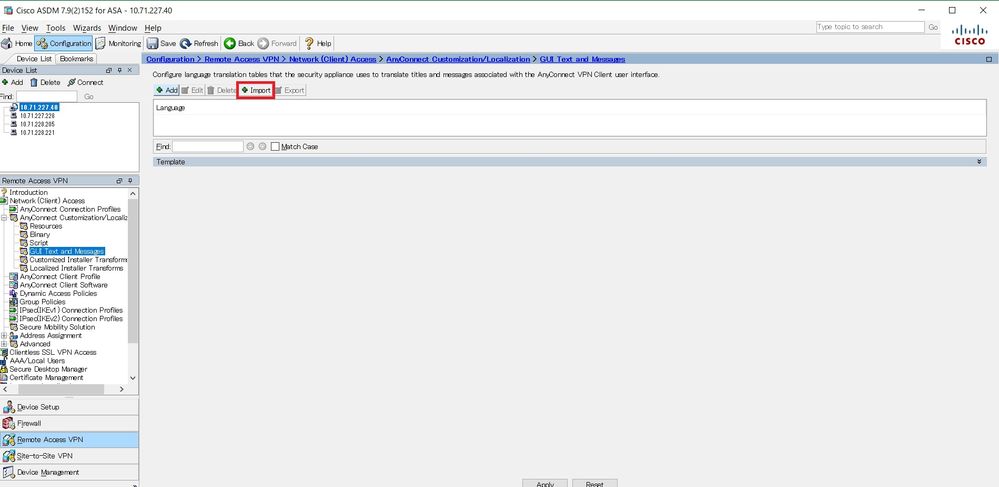The image size is (999, 487).
Task: Open Help from the toolbar
Action: click(317, 43)
